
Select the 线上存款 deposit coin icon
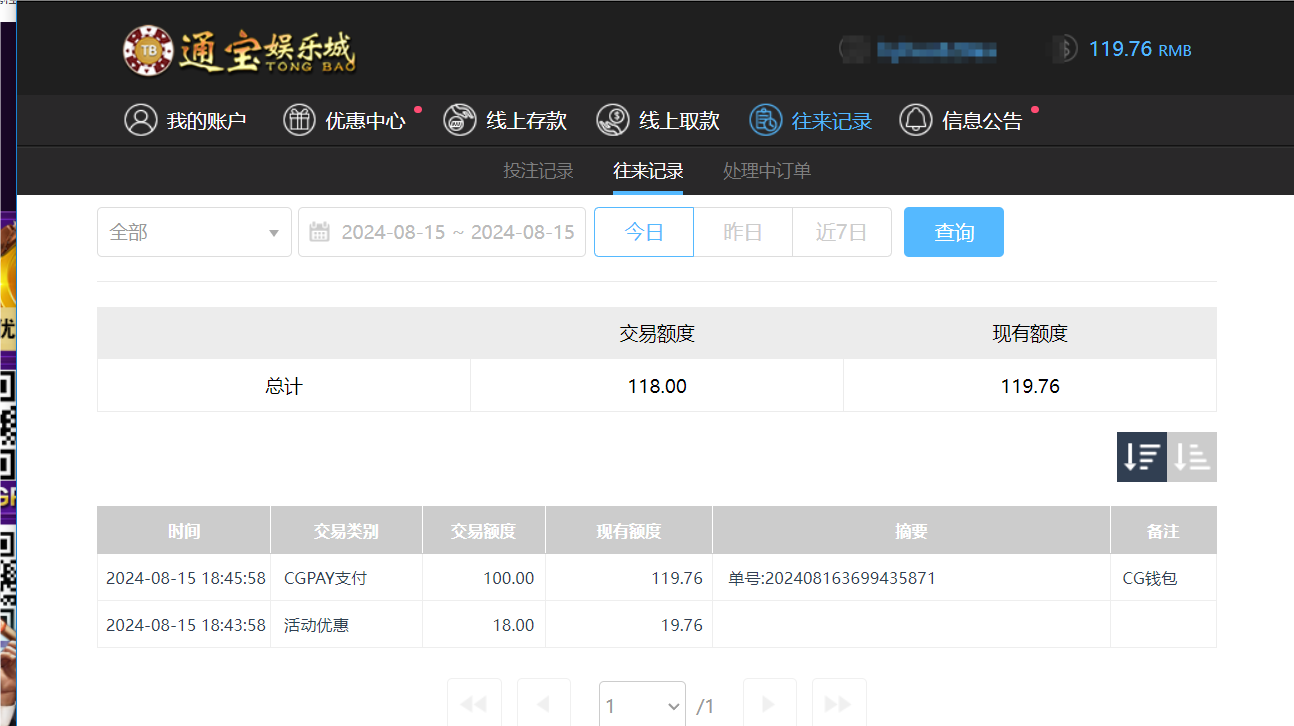[459, 119]
